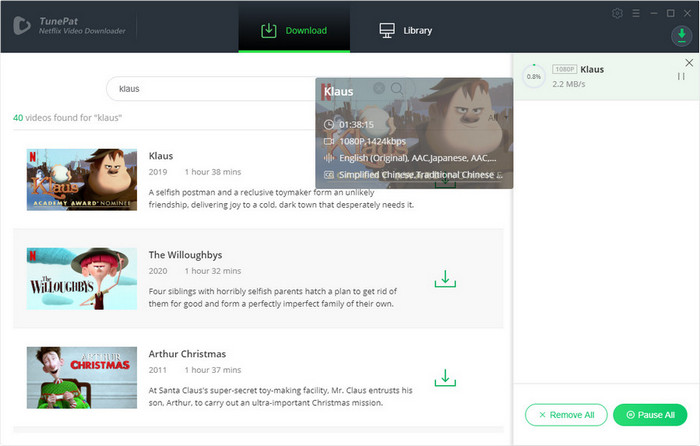Viewport: 700px width, 446px height.
Task: Open the settings gear in title bar
Action: click(617, 13)
